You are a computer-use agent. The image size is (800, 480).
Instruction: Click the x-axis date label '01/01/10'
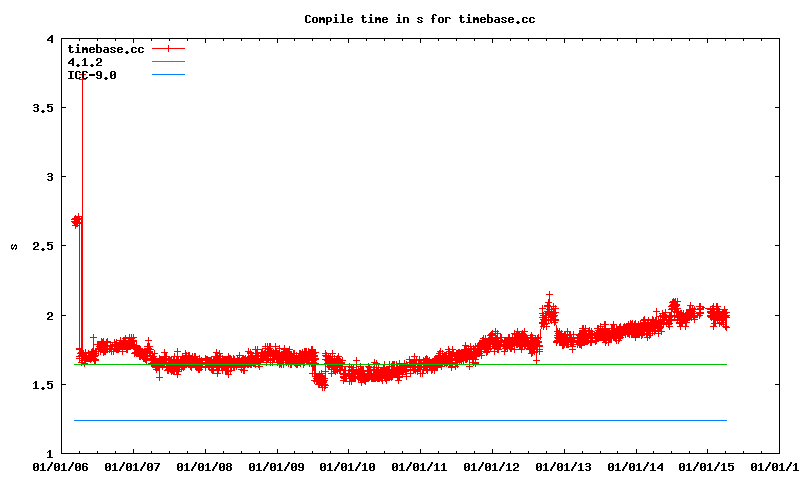coord(348,466)
